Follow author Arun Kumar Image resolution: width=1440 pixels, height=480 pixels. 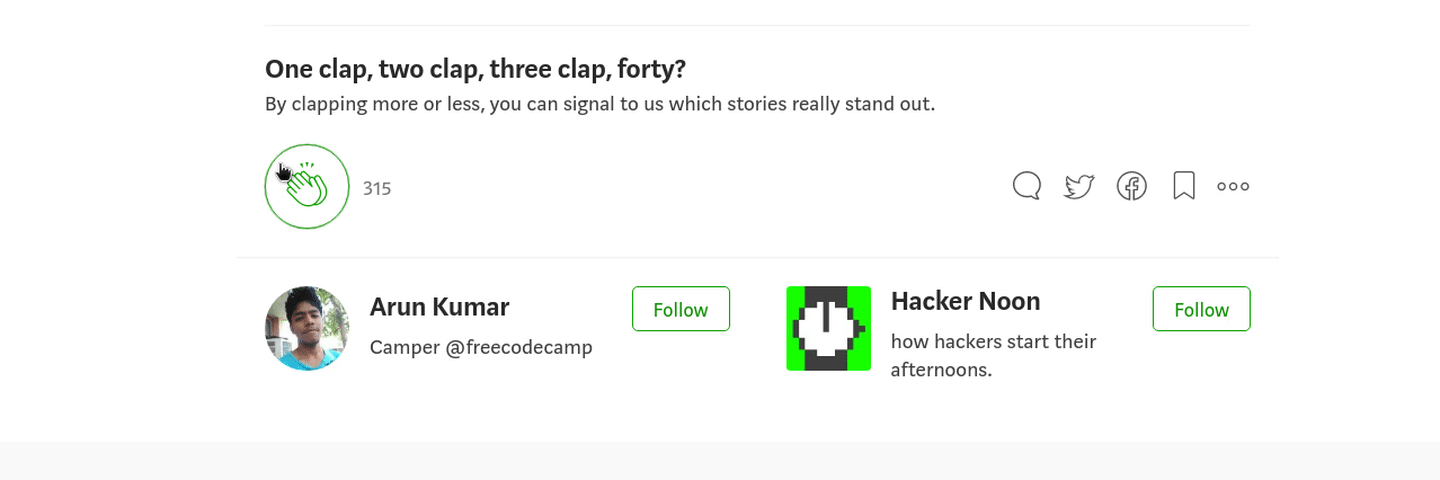click(681, 309)
